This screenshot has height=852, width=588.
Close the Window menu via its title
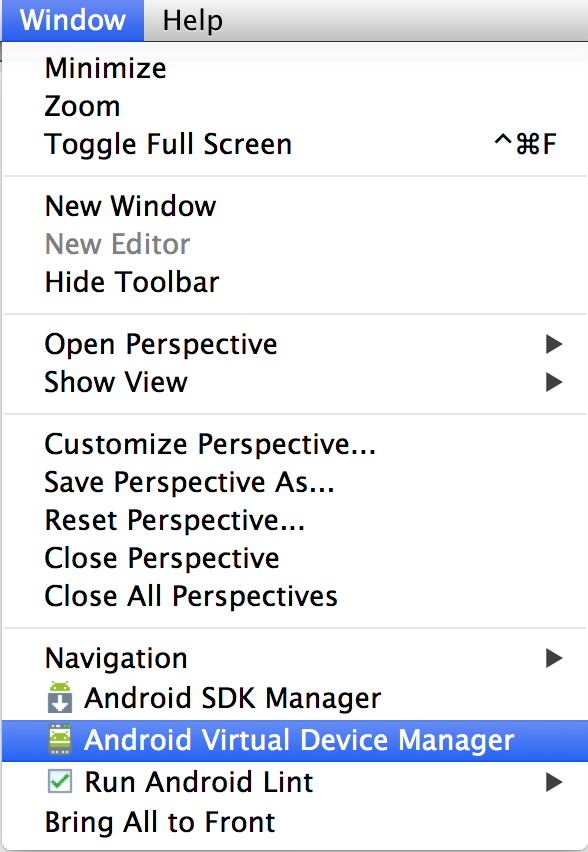73,21
